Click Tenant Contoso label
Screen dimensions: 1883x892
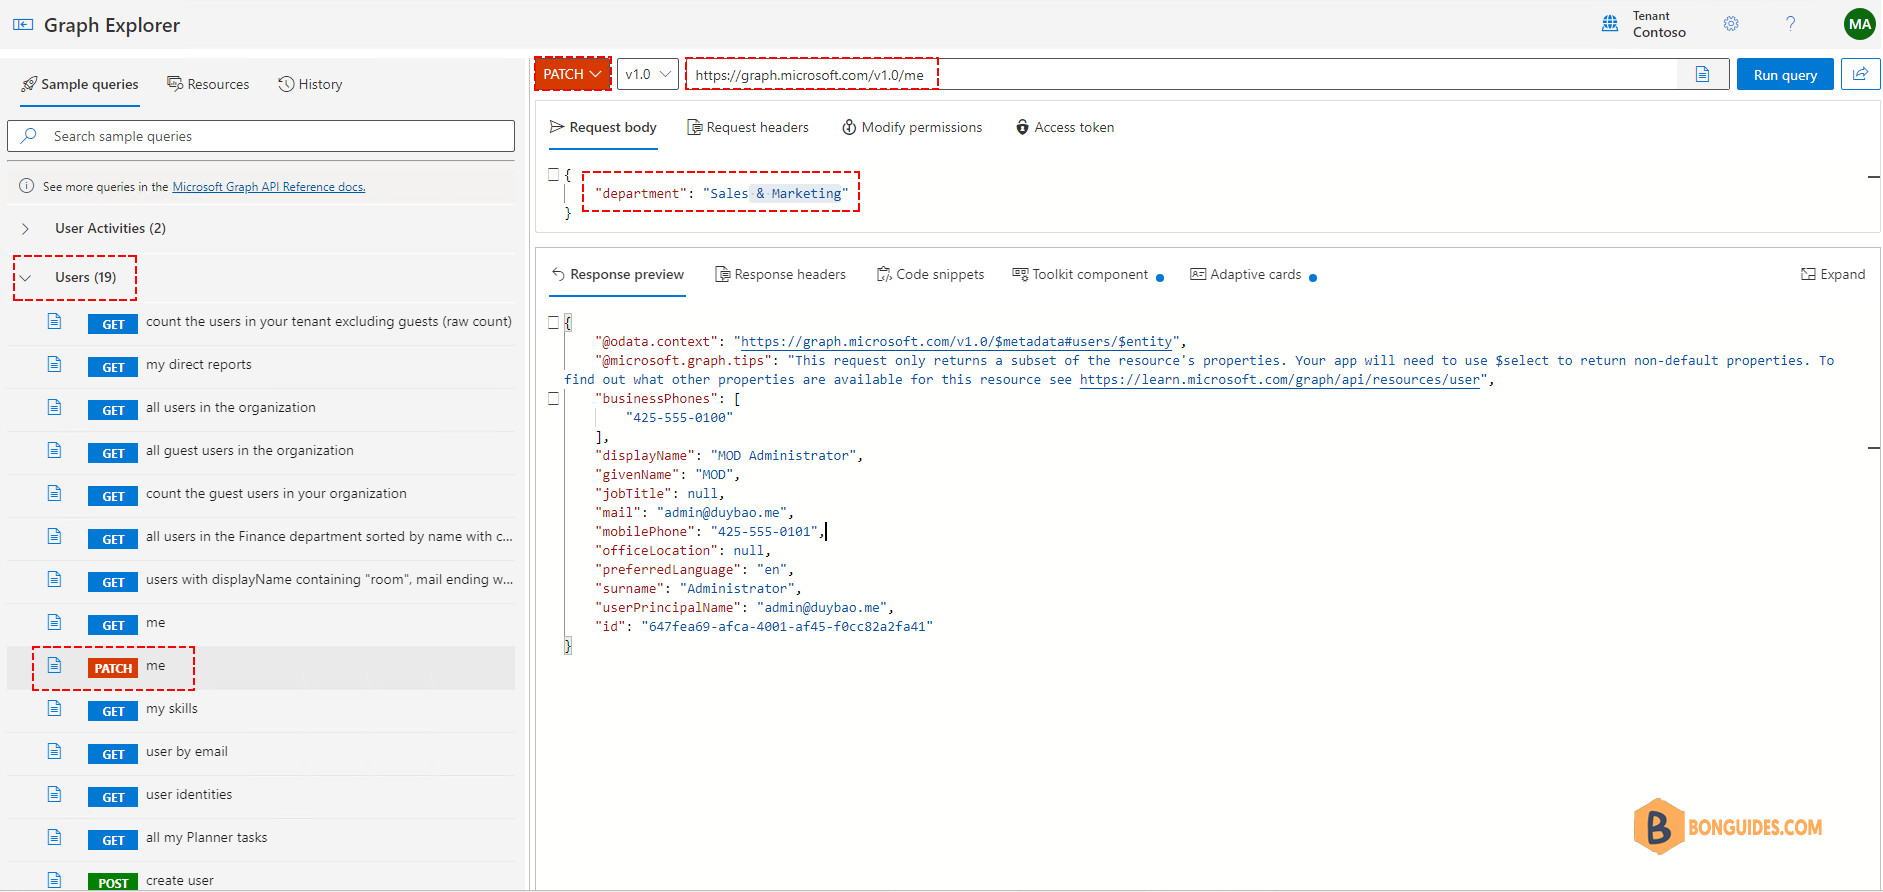[1659, 24]
